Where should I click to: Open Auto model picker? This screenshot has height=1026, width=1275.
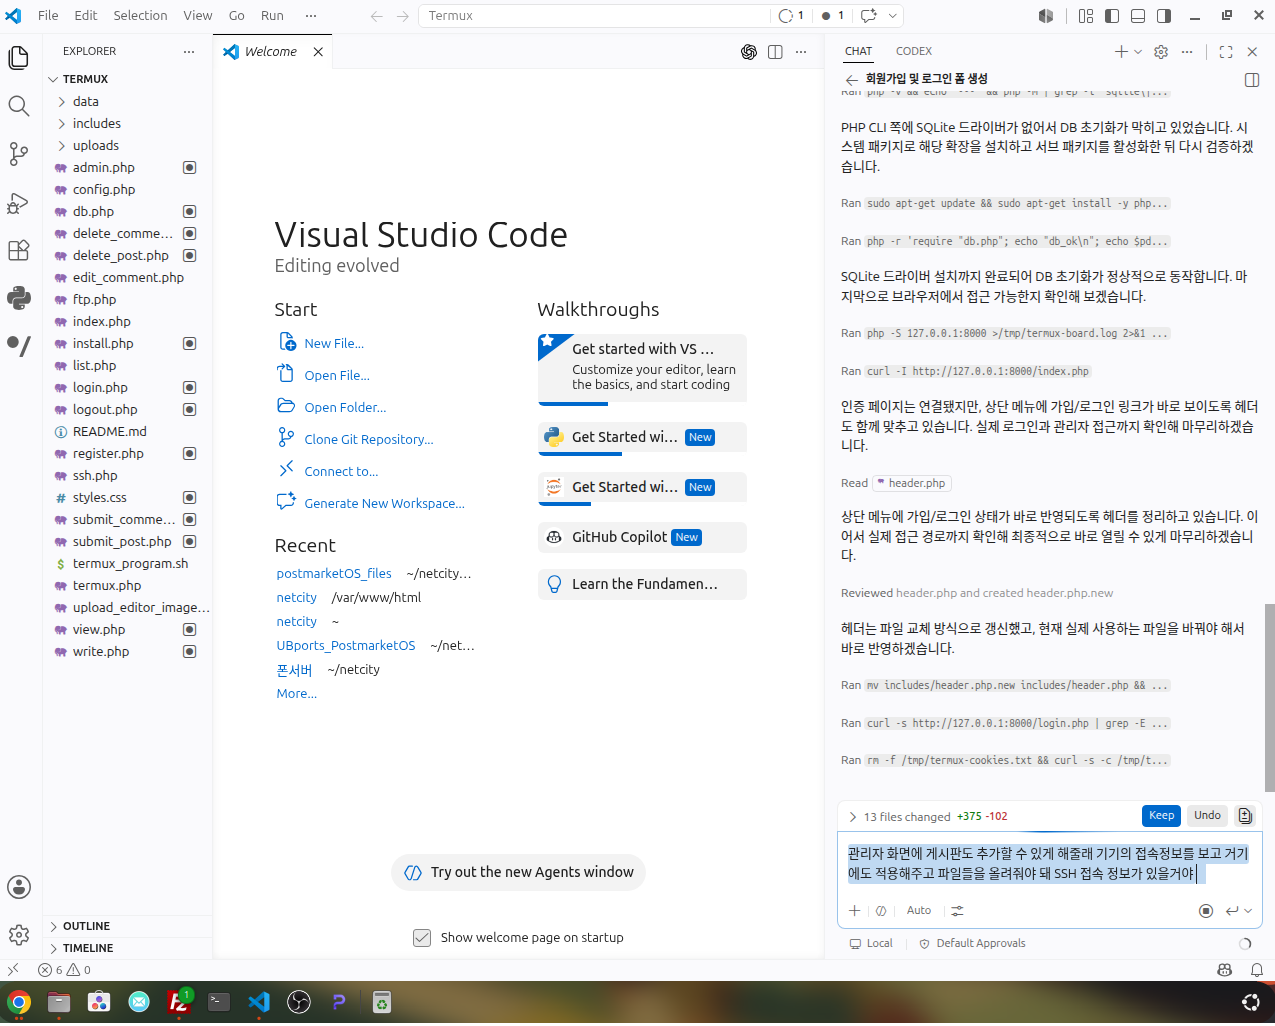pos(919,911)
